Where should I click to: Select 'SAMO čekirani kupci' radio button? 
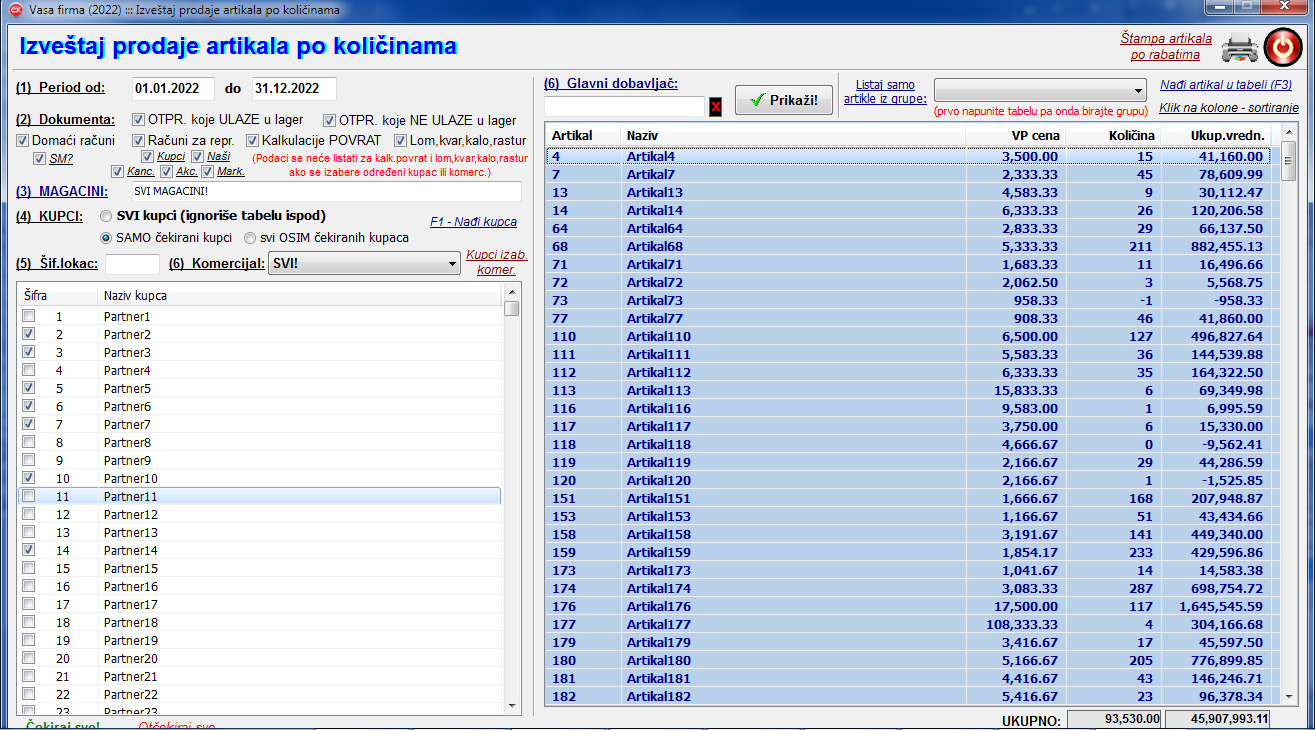tap(106, 238)
